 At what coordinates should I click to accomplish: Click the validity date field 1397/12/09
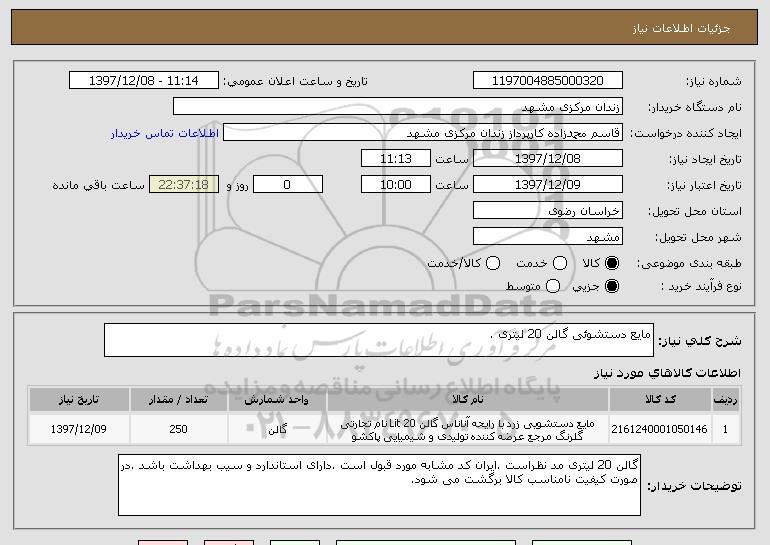point(548,185)
